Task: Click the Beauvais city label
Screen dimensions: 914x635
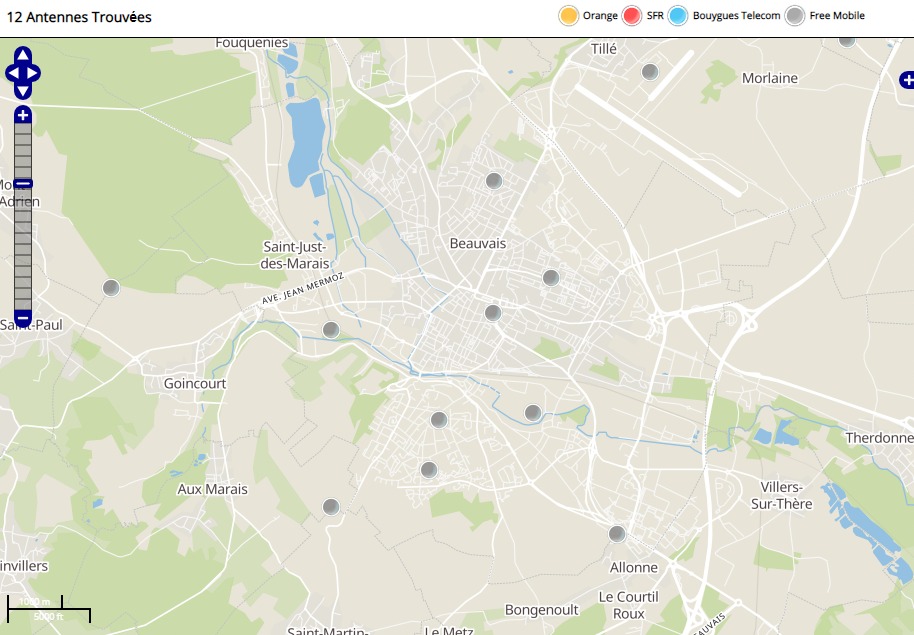Action: click(x=478, y=244)
